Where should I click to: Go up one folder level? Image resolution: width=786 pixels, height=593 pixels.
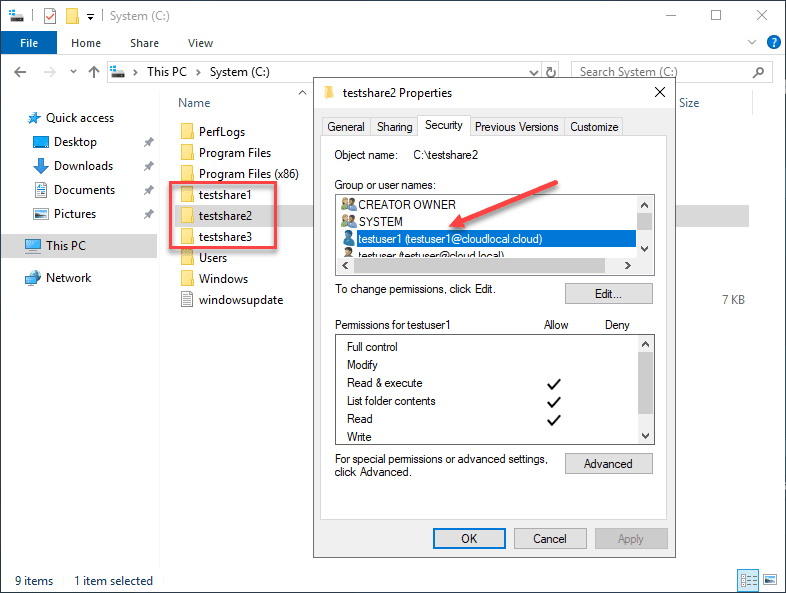[94, 72]
